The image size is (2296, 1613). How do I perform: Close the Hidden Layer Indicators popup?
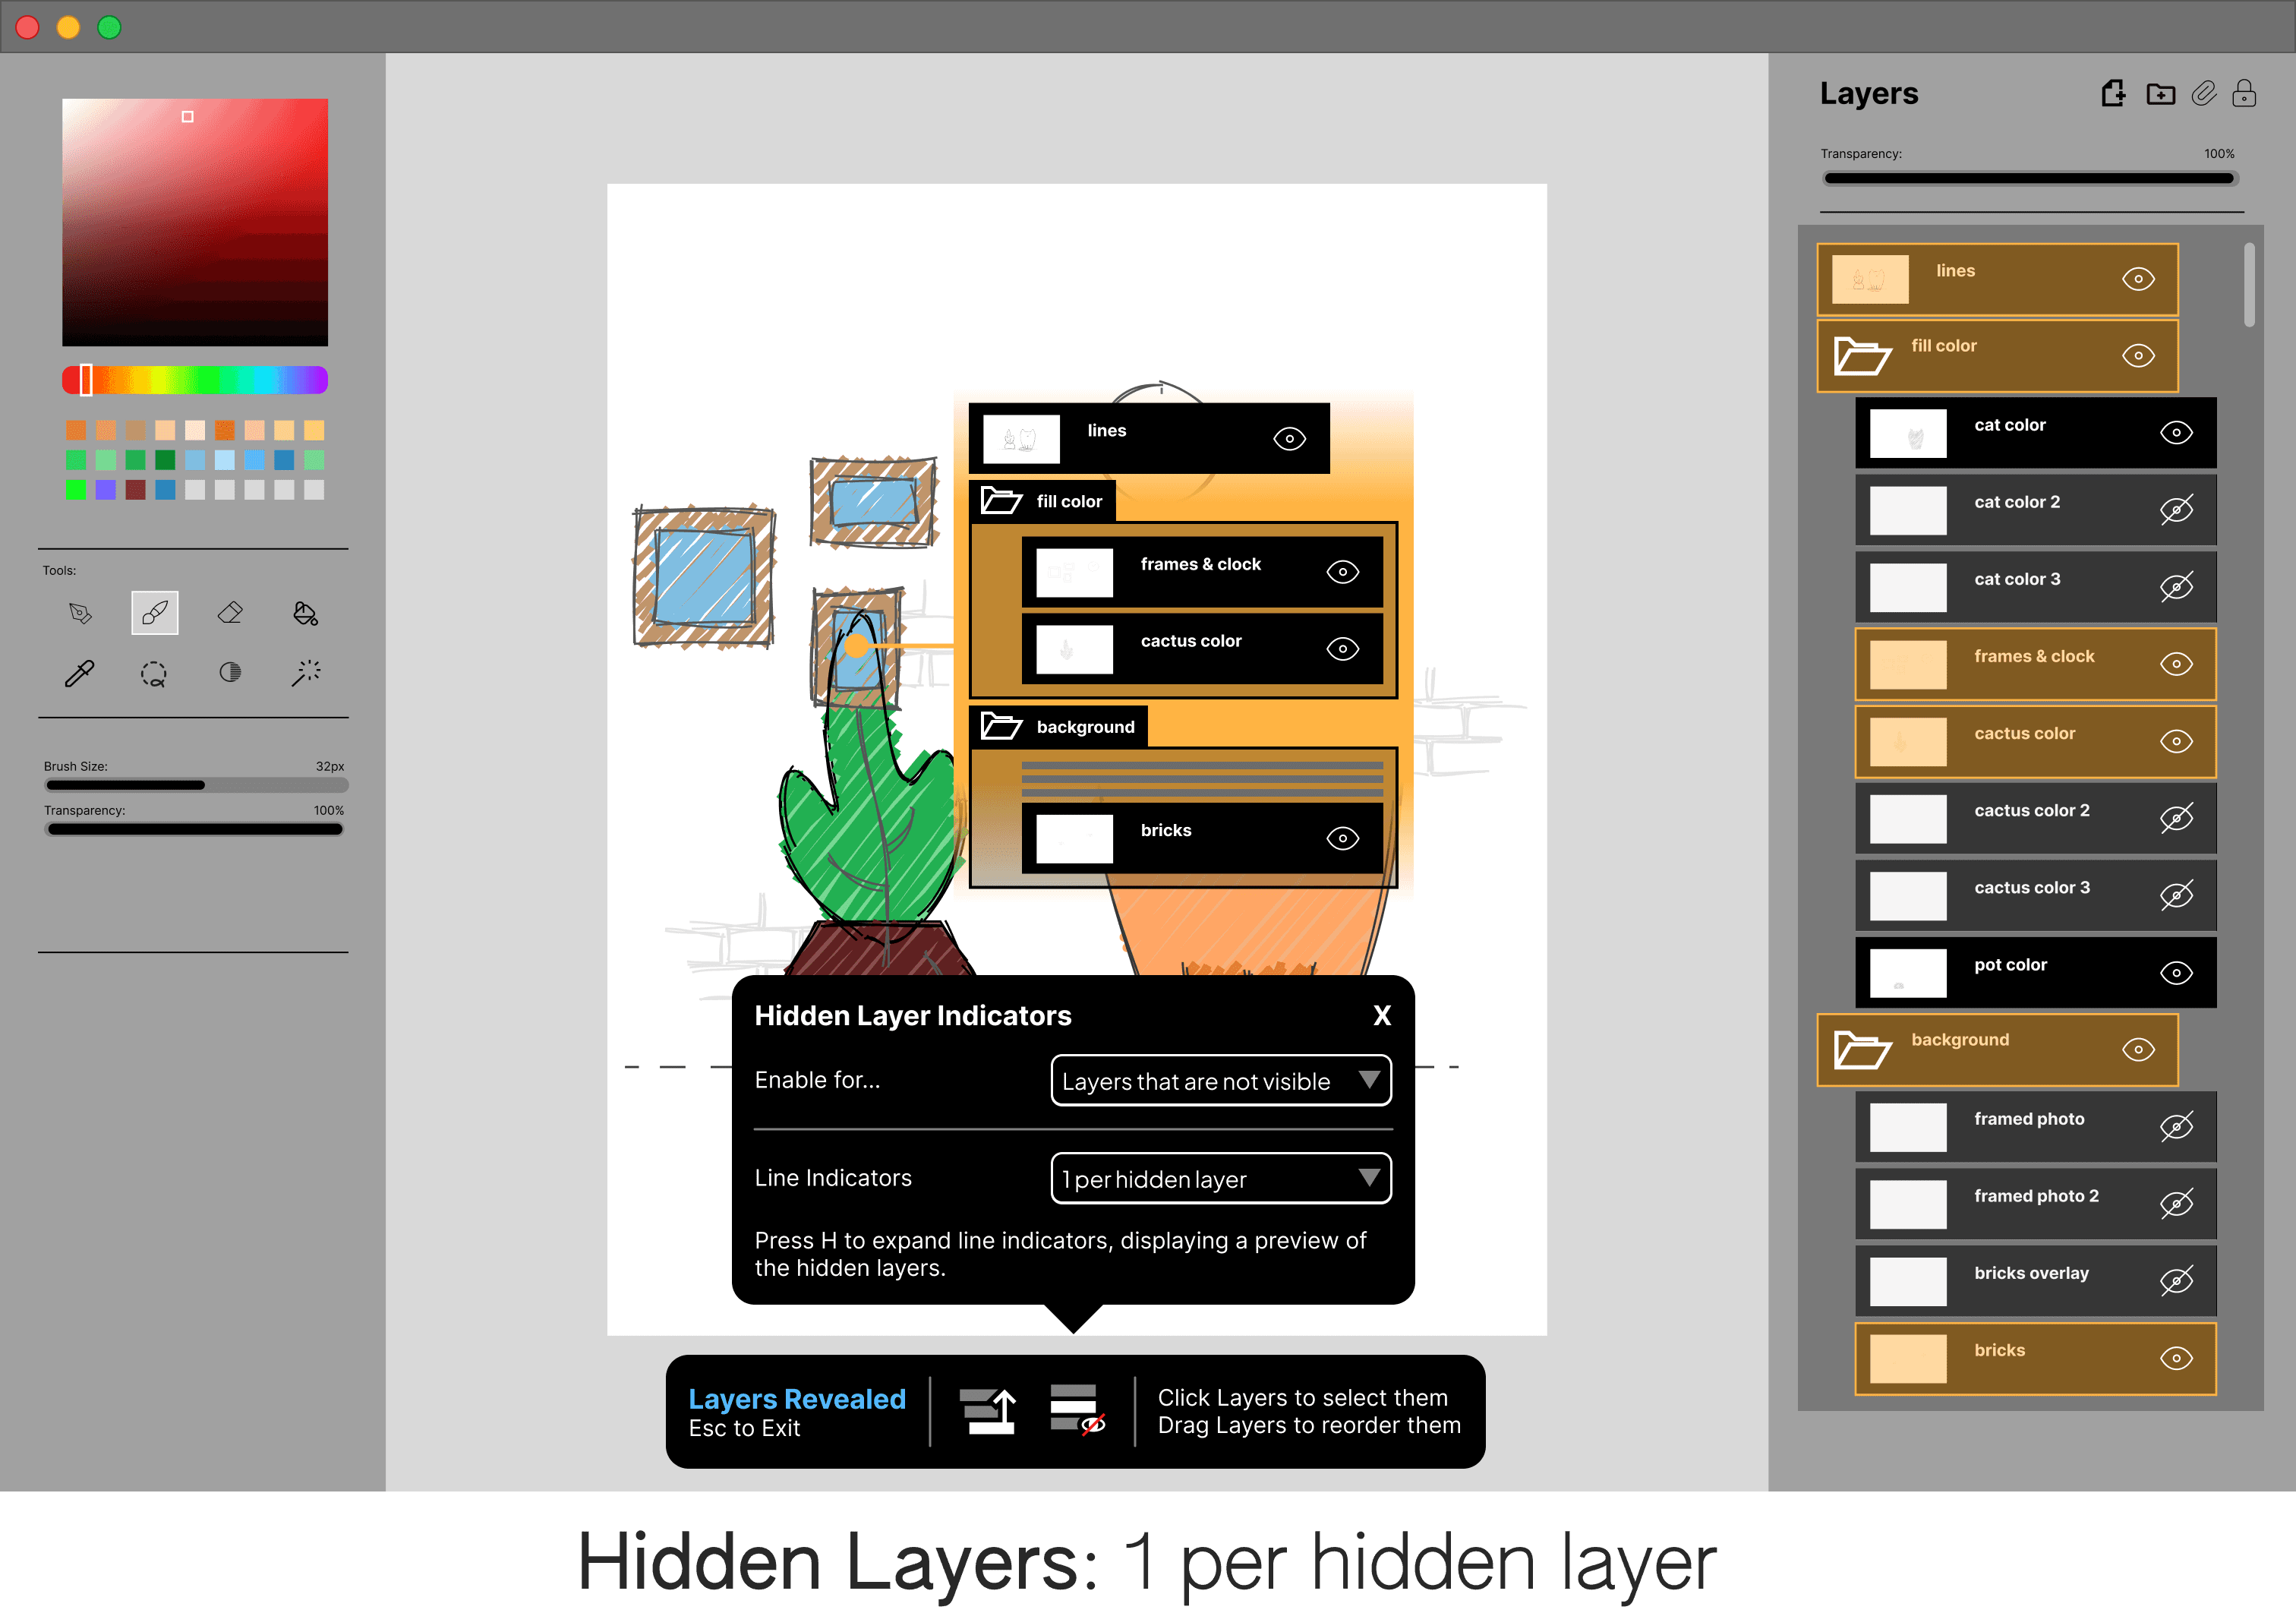tap(1382, 1016)
